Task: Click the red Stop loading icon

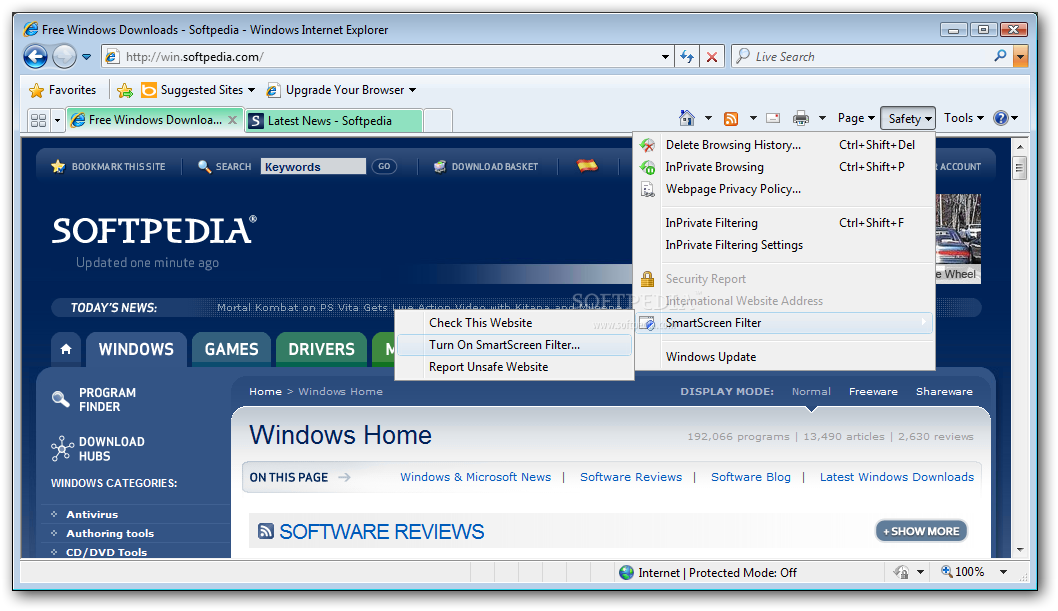Action: pos(712,57)
